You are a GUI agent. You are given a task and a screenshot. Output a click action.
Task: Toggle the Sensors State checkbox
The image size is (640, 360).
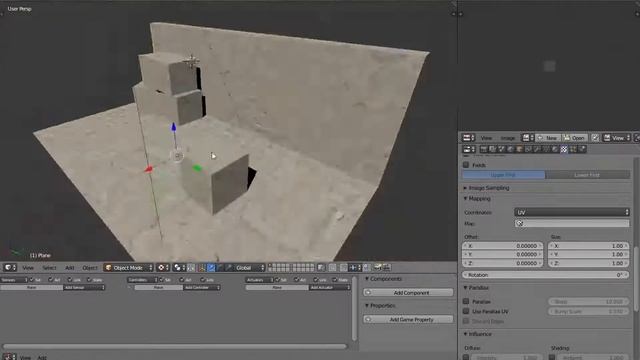pyautogui.click(x=89, y=280)
